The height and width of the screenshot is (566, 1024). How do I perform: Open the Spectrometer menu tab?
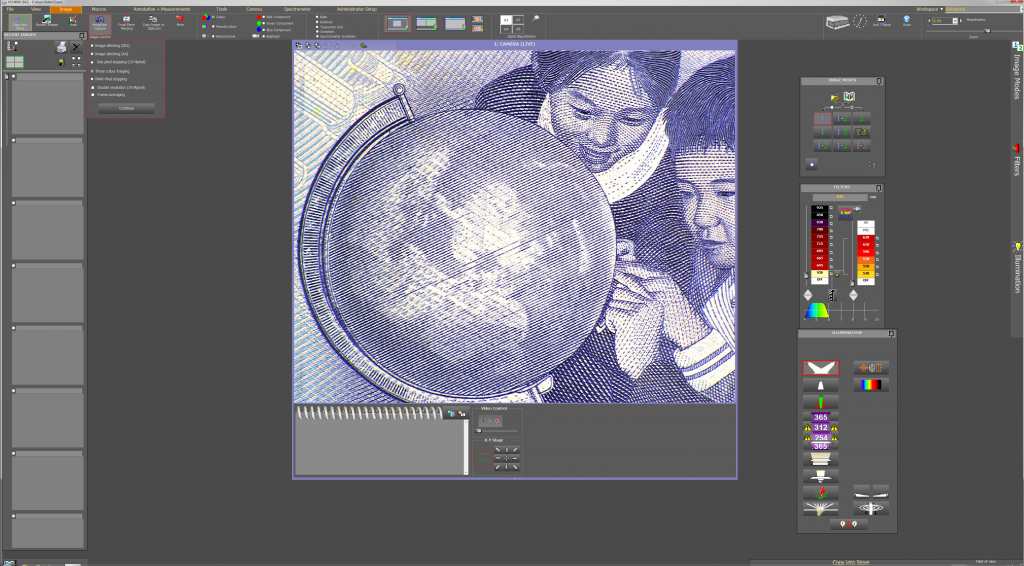(x=297, y=9)
